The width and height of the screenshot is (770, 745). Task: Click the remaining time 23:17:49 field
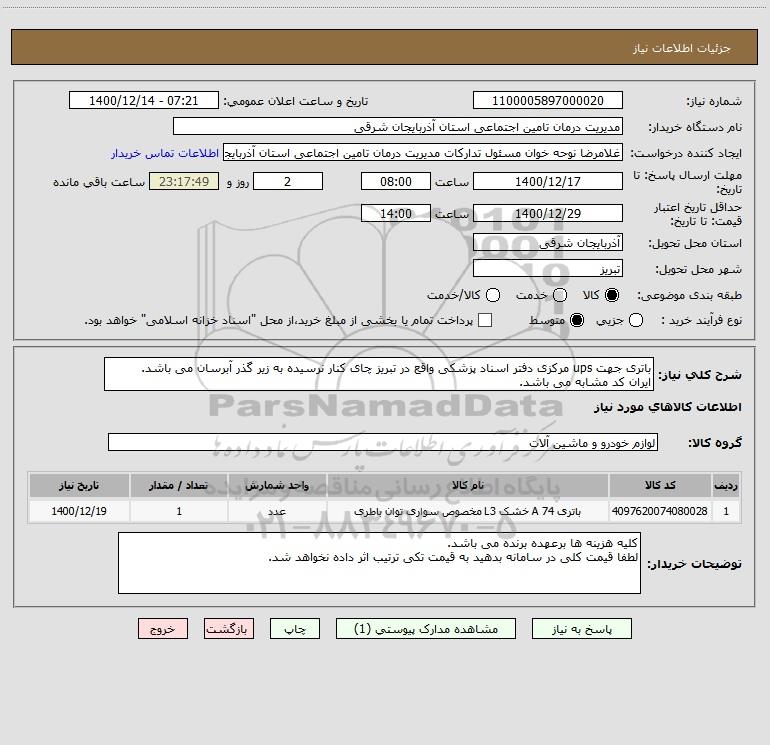click(184, 181)
